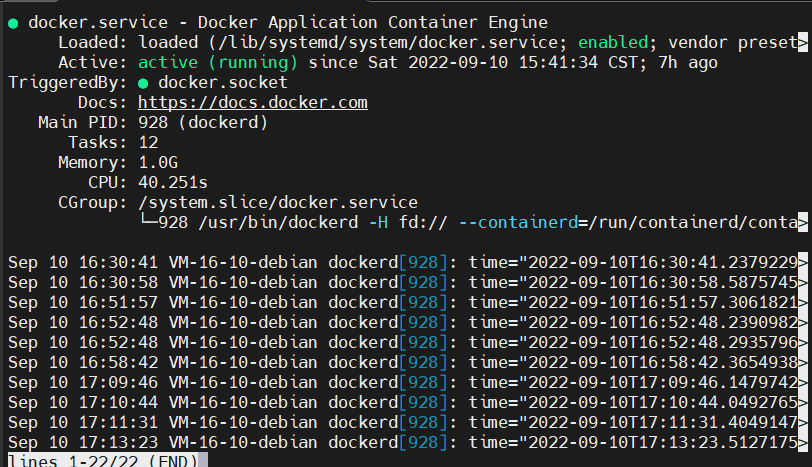Click the Tasks value 12
Image resolution: width=812 pixels, height=467 pixels.
148,142
